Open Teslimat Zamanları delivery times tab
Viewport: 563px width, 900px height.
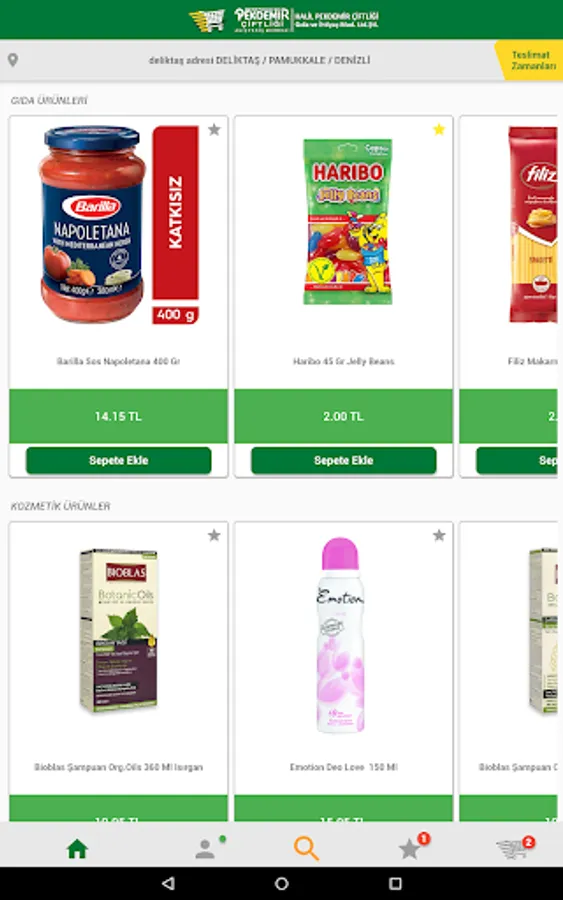[x=532, y=60]
